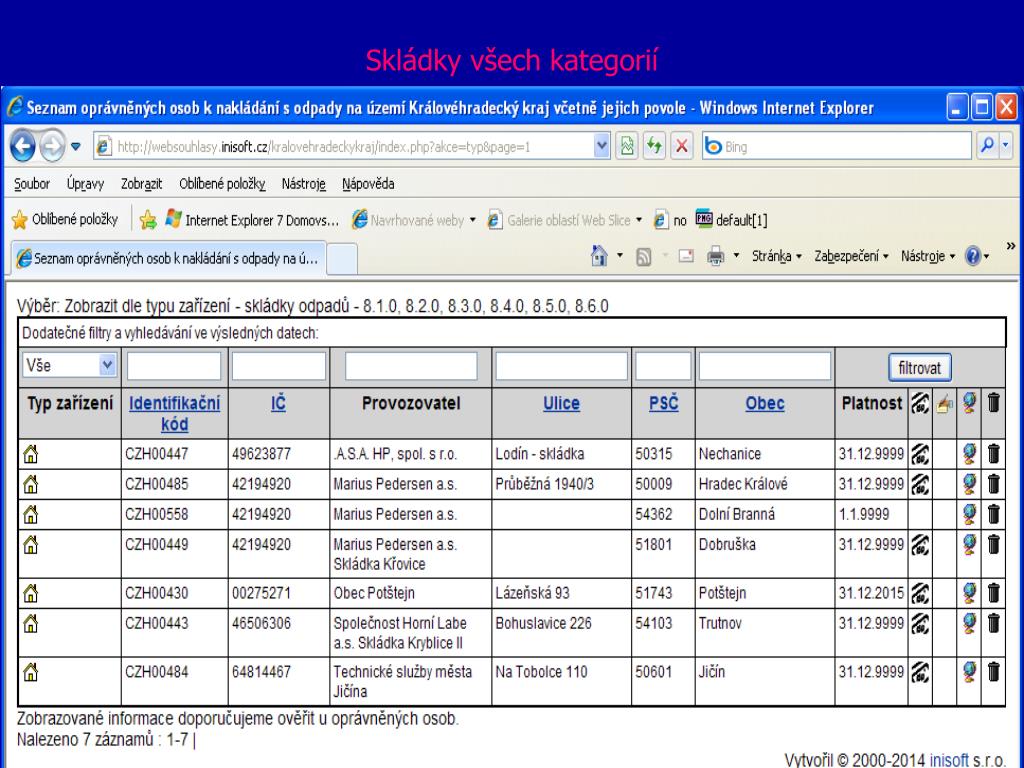This screenshot has height=768, width=1024.
Task: Open the Zabezpečení command bar menu
Action: coord(852,256)
